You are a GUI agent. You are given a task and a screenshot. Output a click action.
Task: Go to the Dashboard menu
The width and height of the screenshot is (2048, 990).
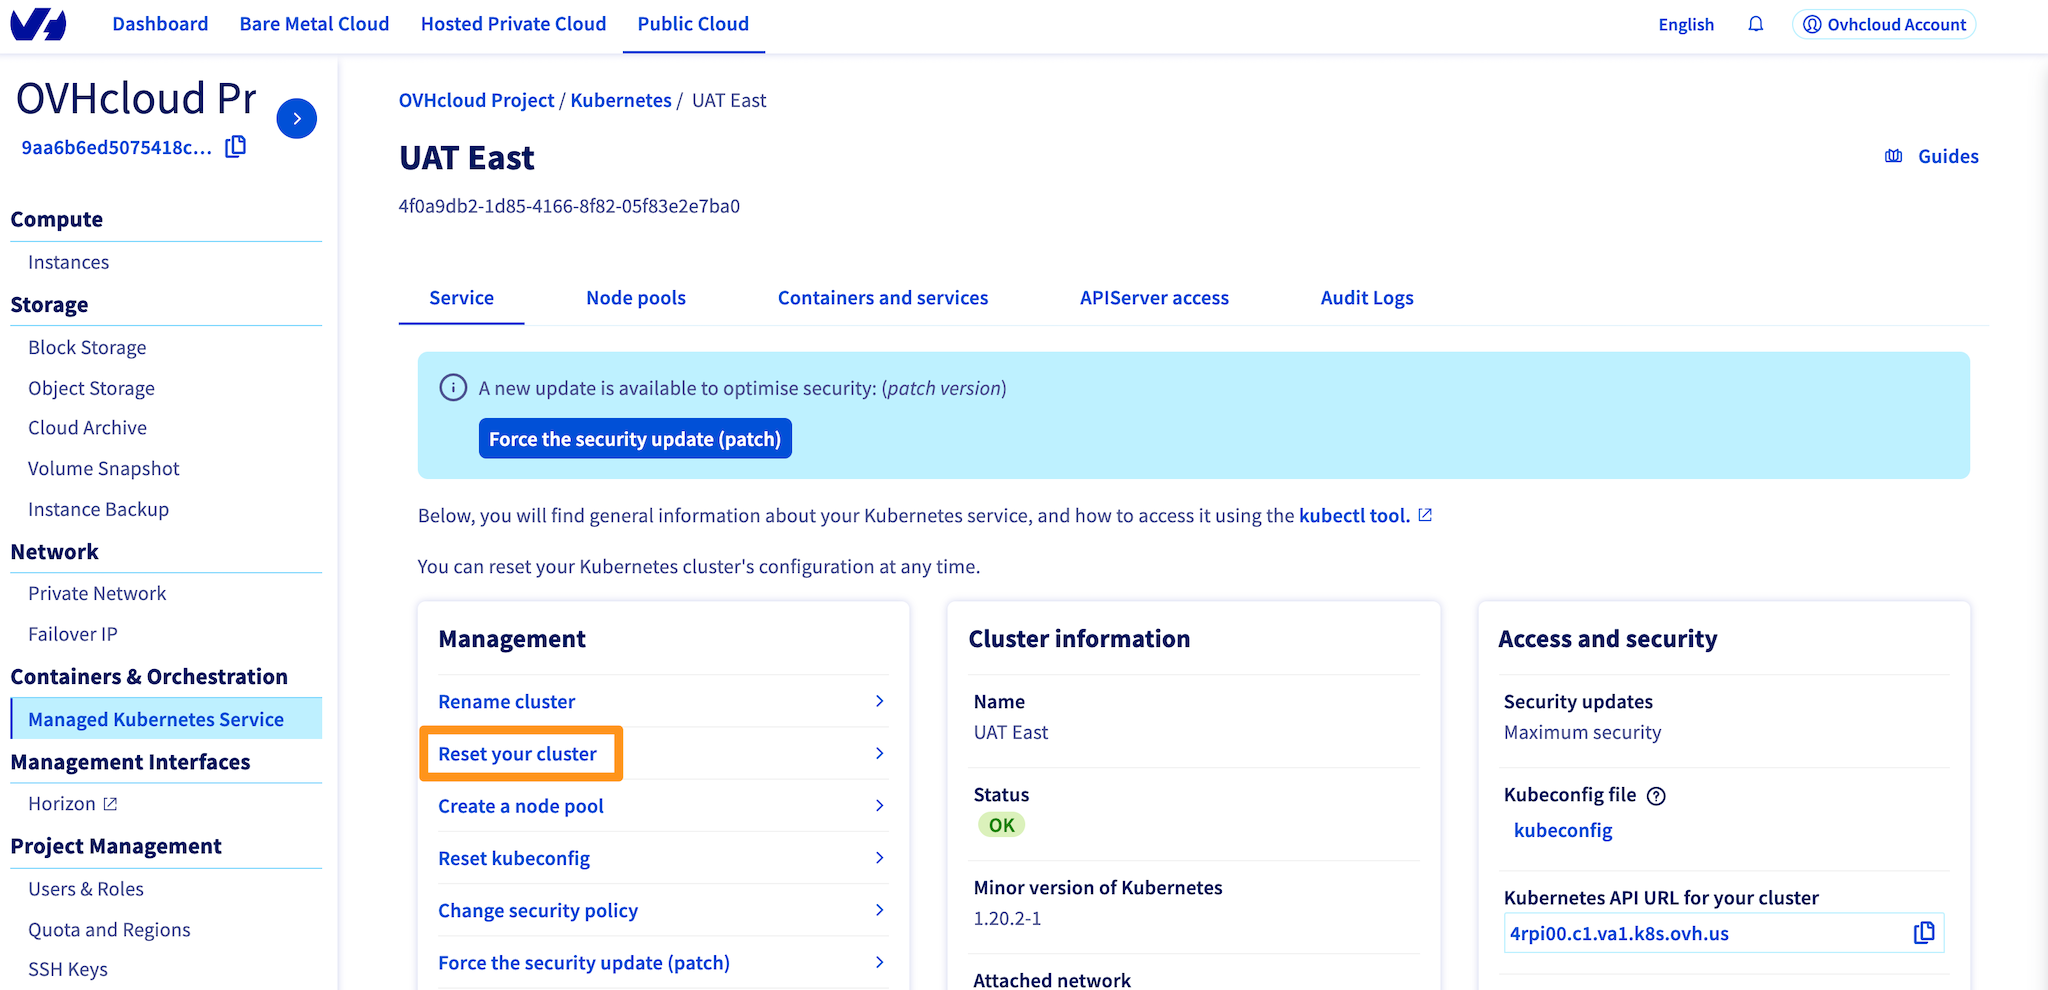coord(160,24)
